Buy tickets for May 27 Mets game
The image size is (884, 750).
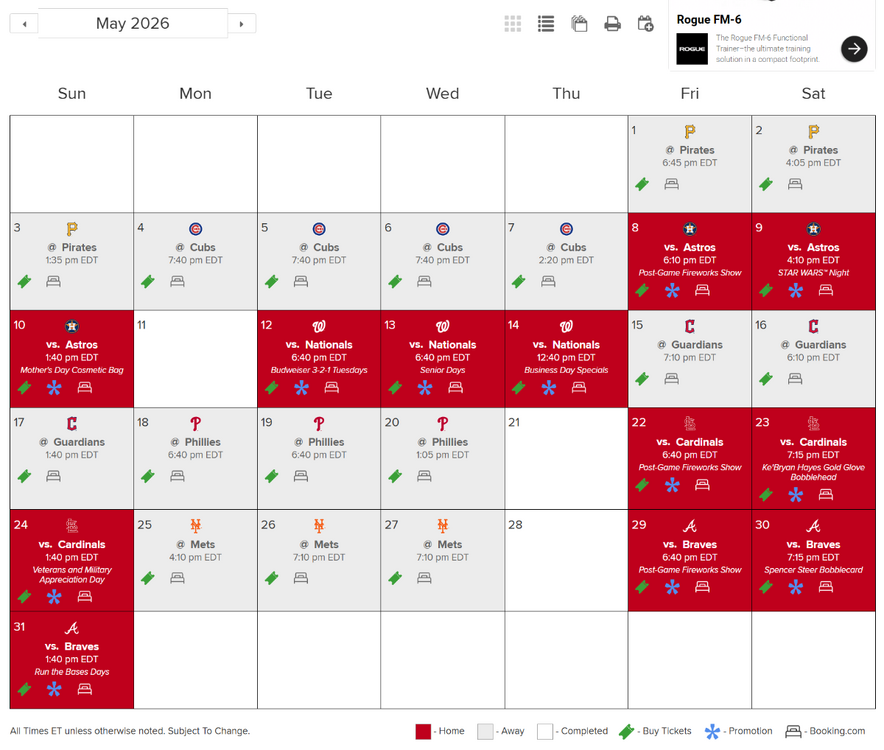pos(395,578)
